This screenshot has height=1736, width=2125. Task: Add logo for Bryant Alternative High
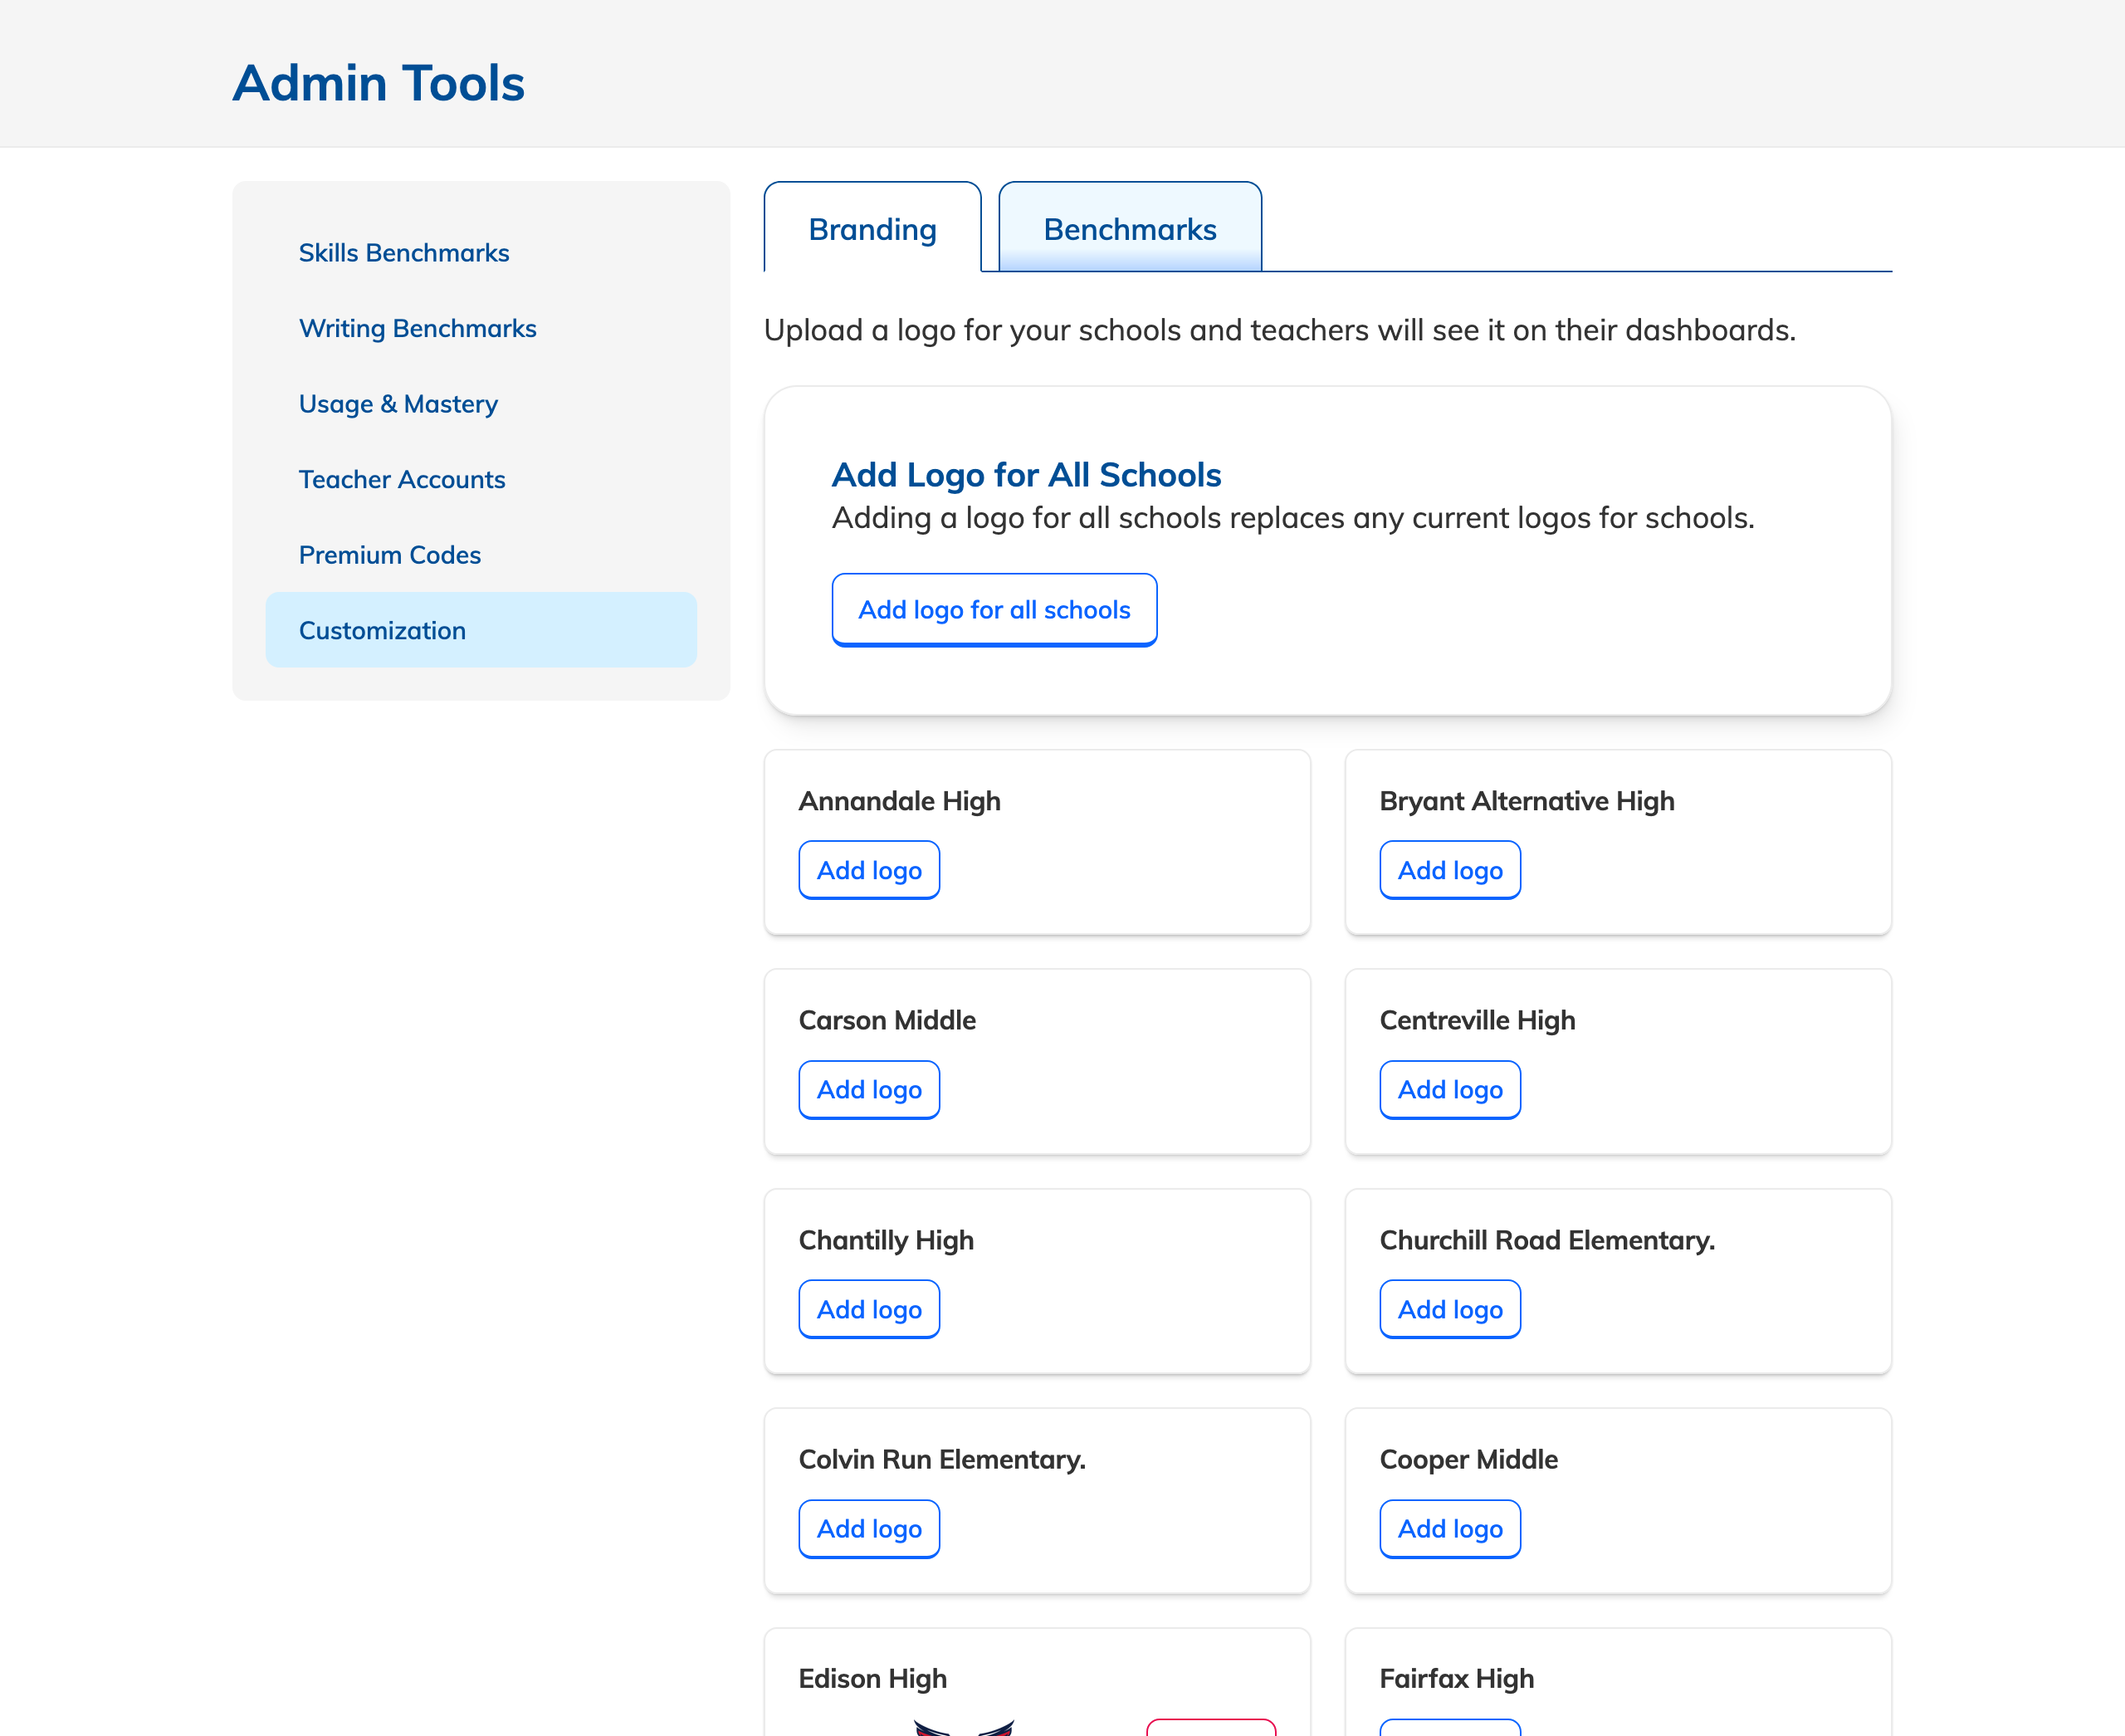click(1449, 870)
